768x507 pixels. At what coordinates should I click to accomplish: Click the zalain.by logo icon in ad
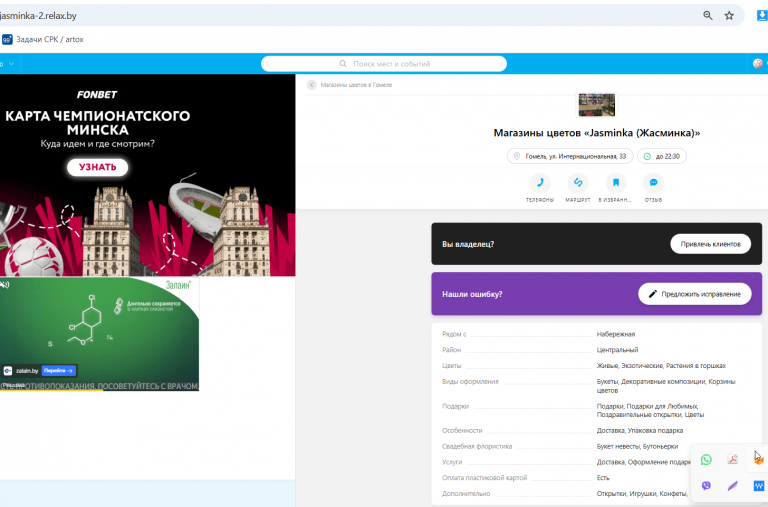[x=8, y=371]
